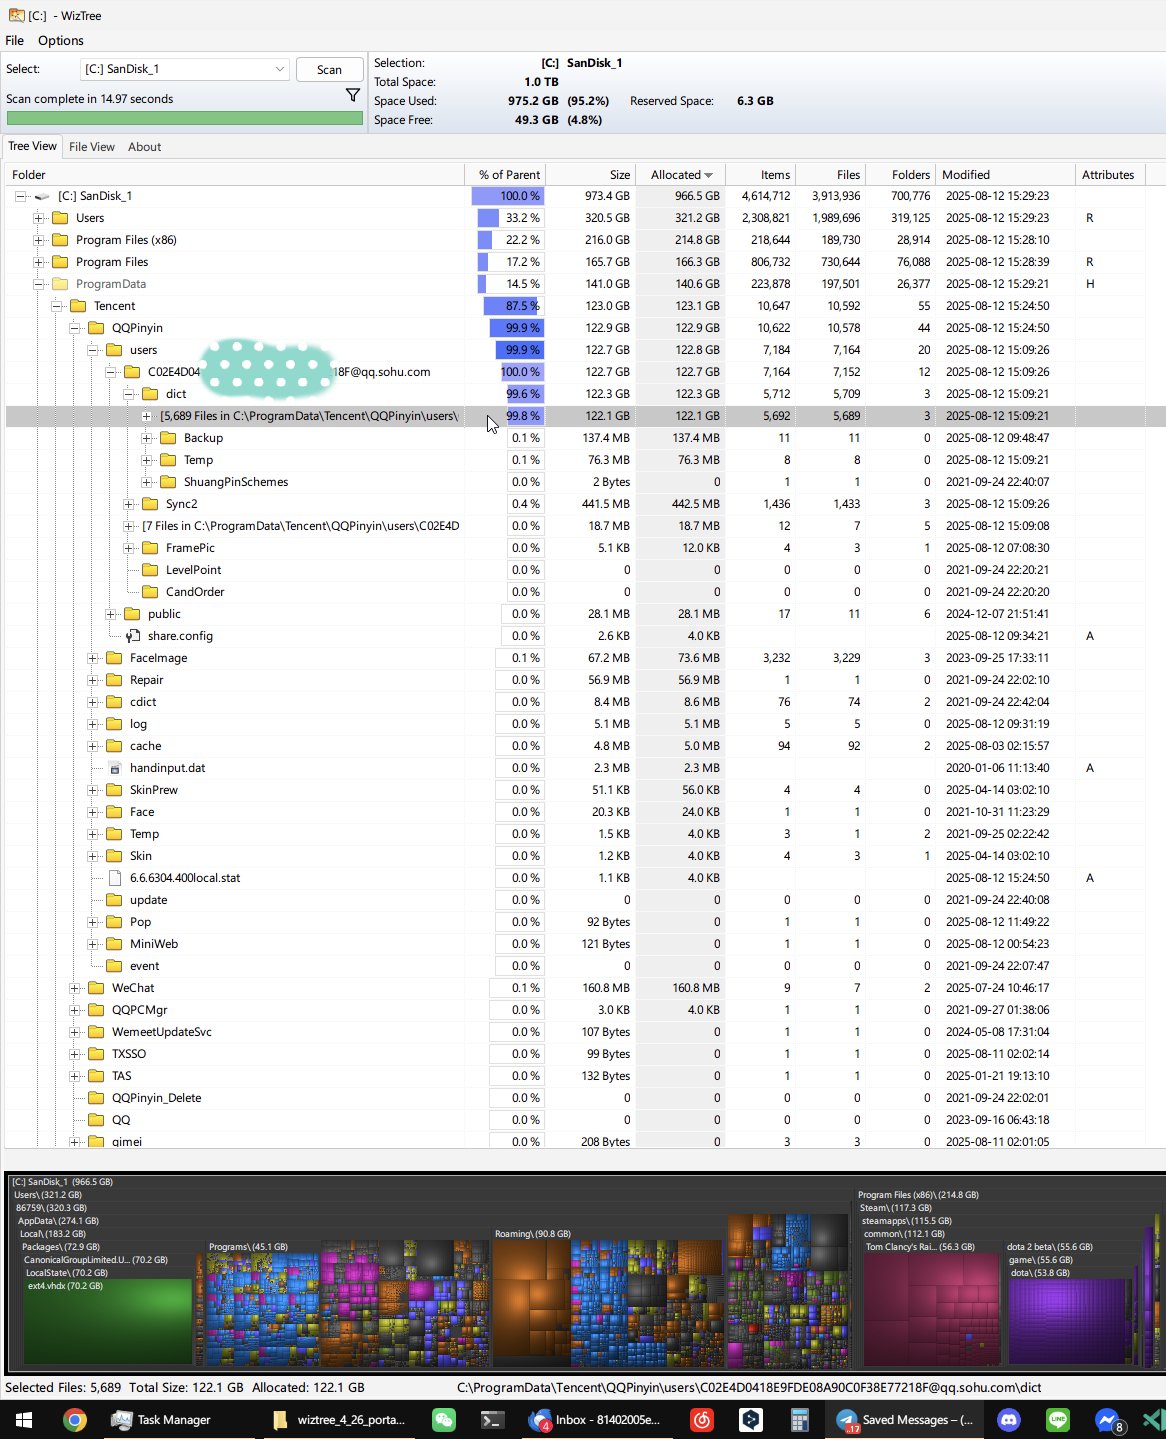The height and width of the screenshot is (1439, 1166).
Task: Open LINE from taskbar
Action: (x=1057, y=1419)
